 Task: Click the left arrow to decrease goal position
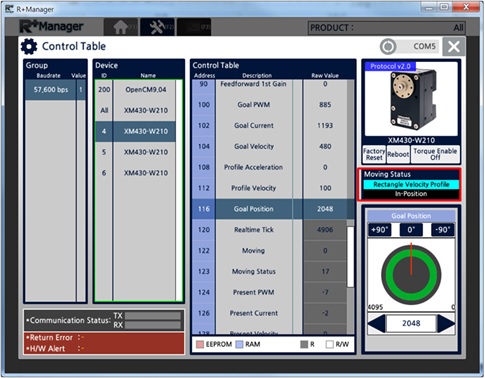coord(377,323)
